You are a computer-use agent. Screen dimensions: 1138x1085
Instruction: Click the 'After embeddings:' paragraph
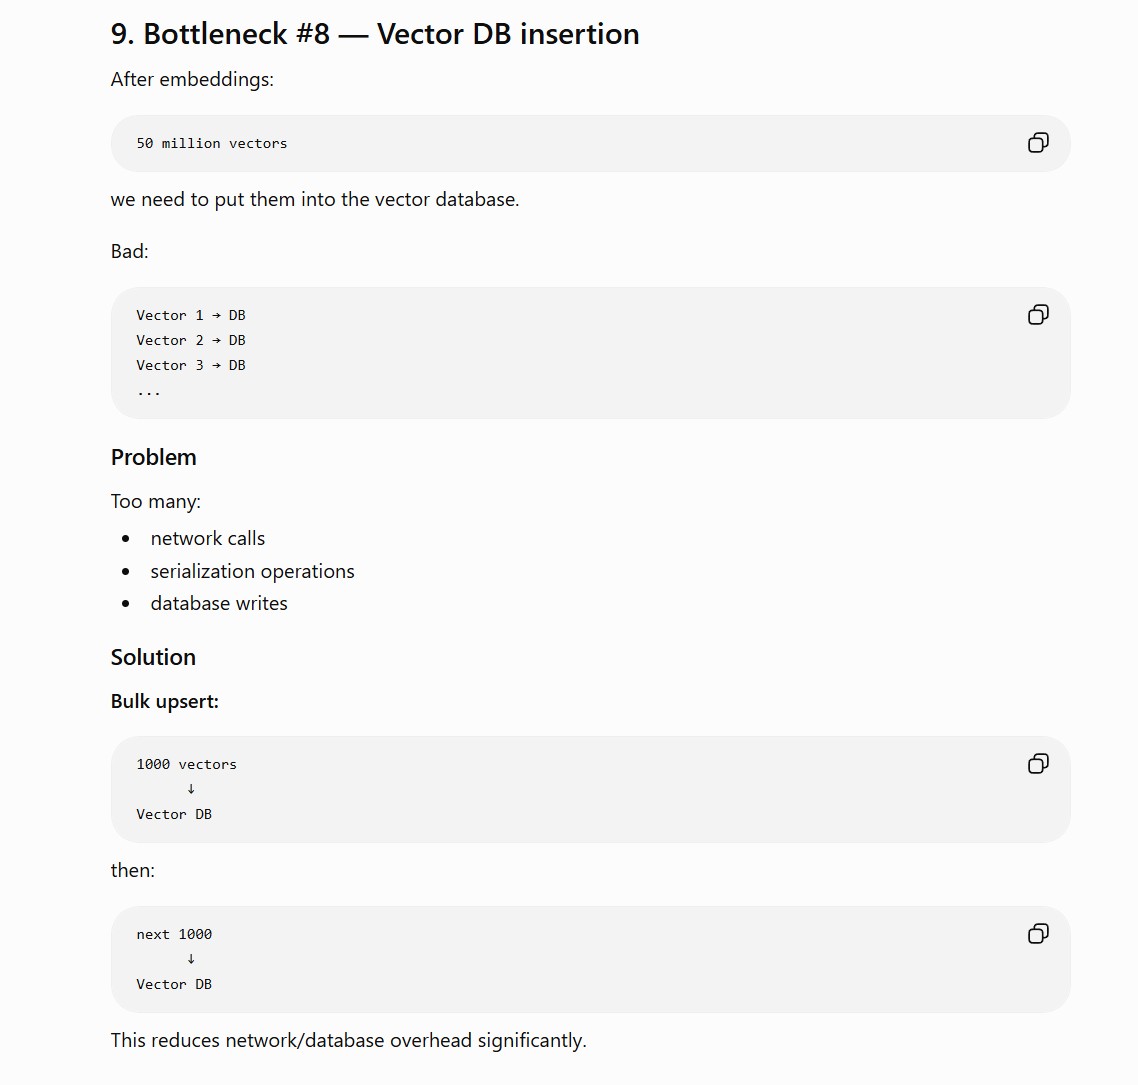[x=192, y=79]
